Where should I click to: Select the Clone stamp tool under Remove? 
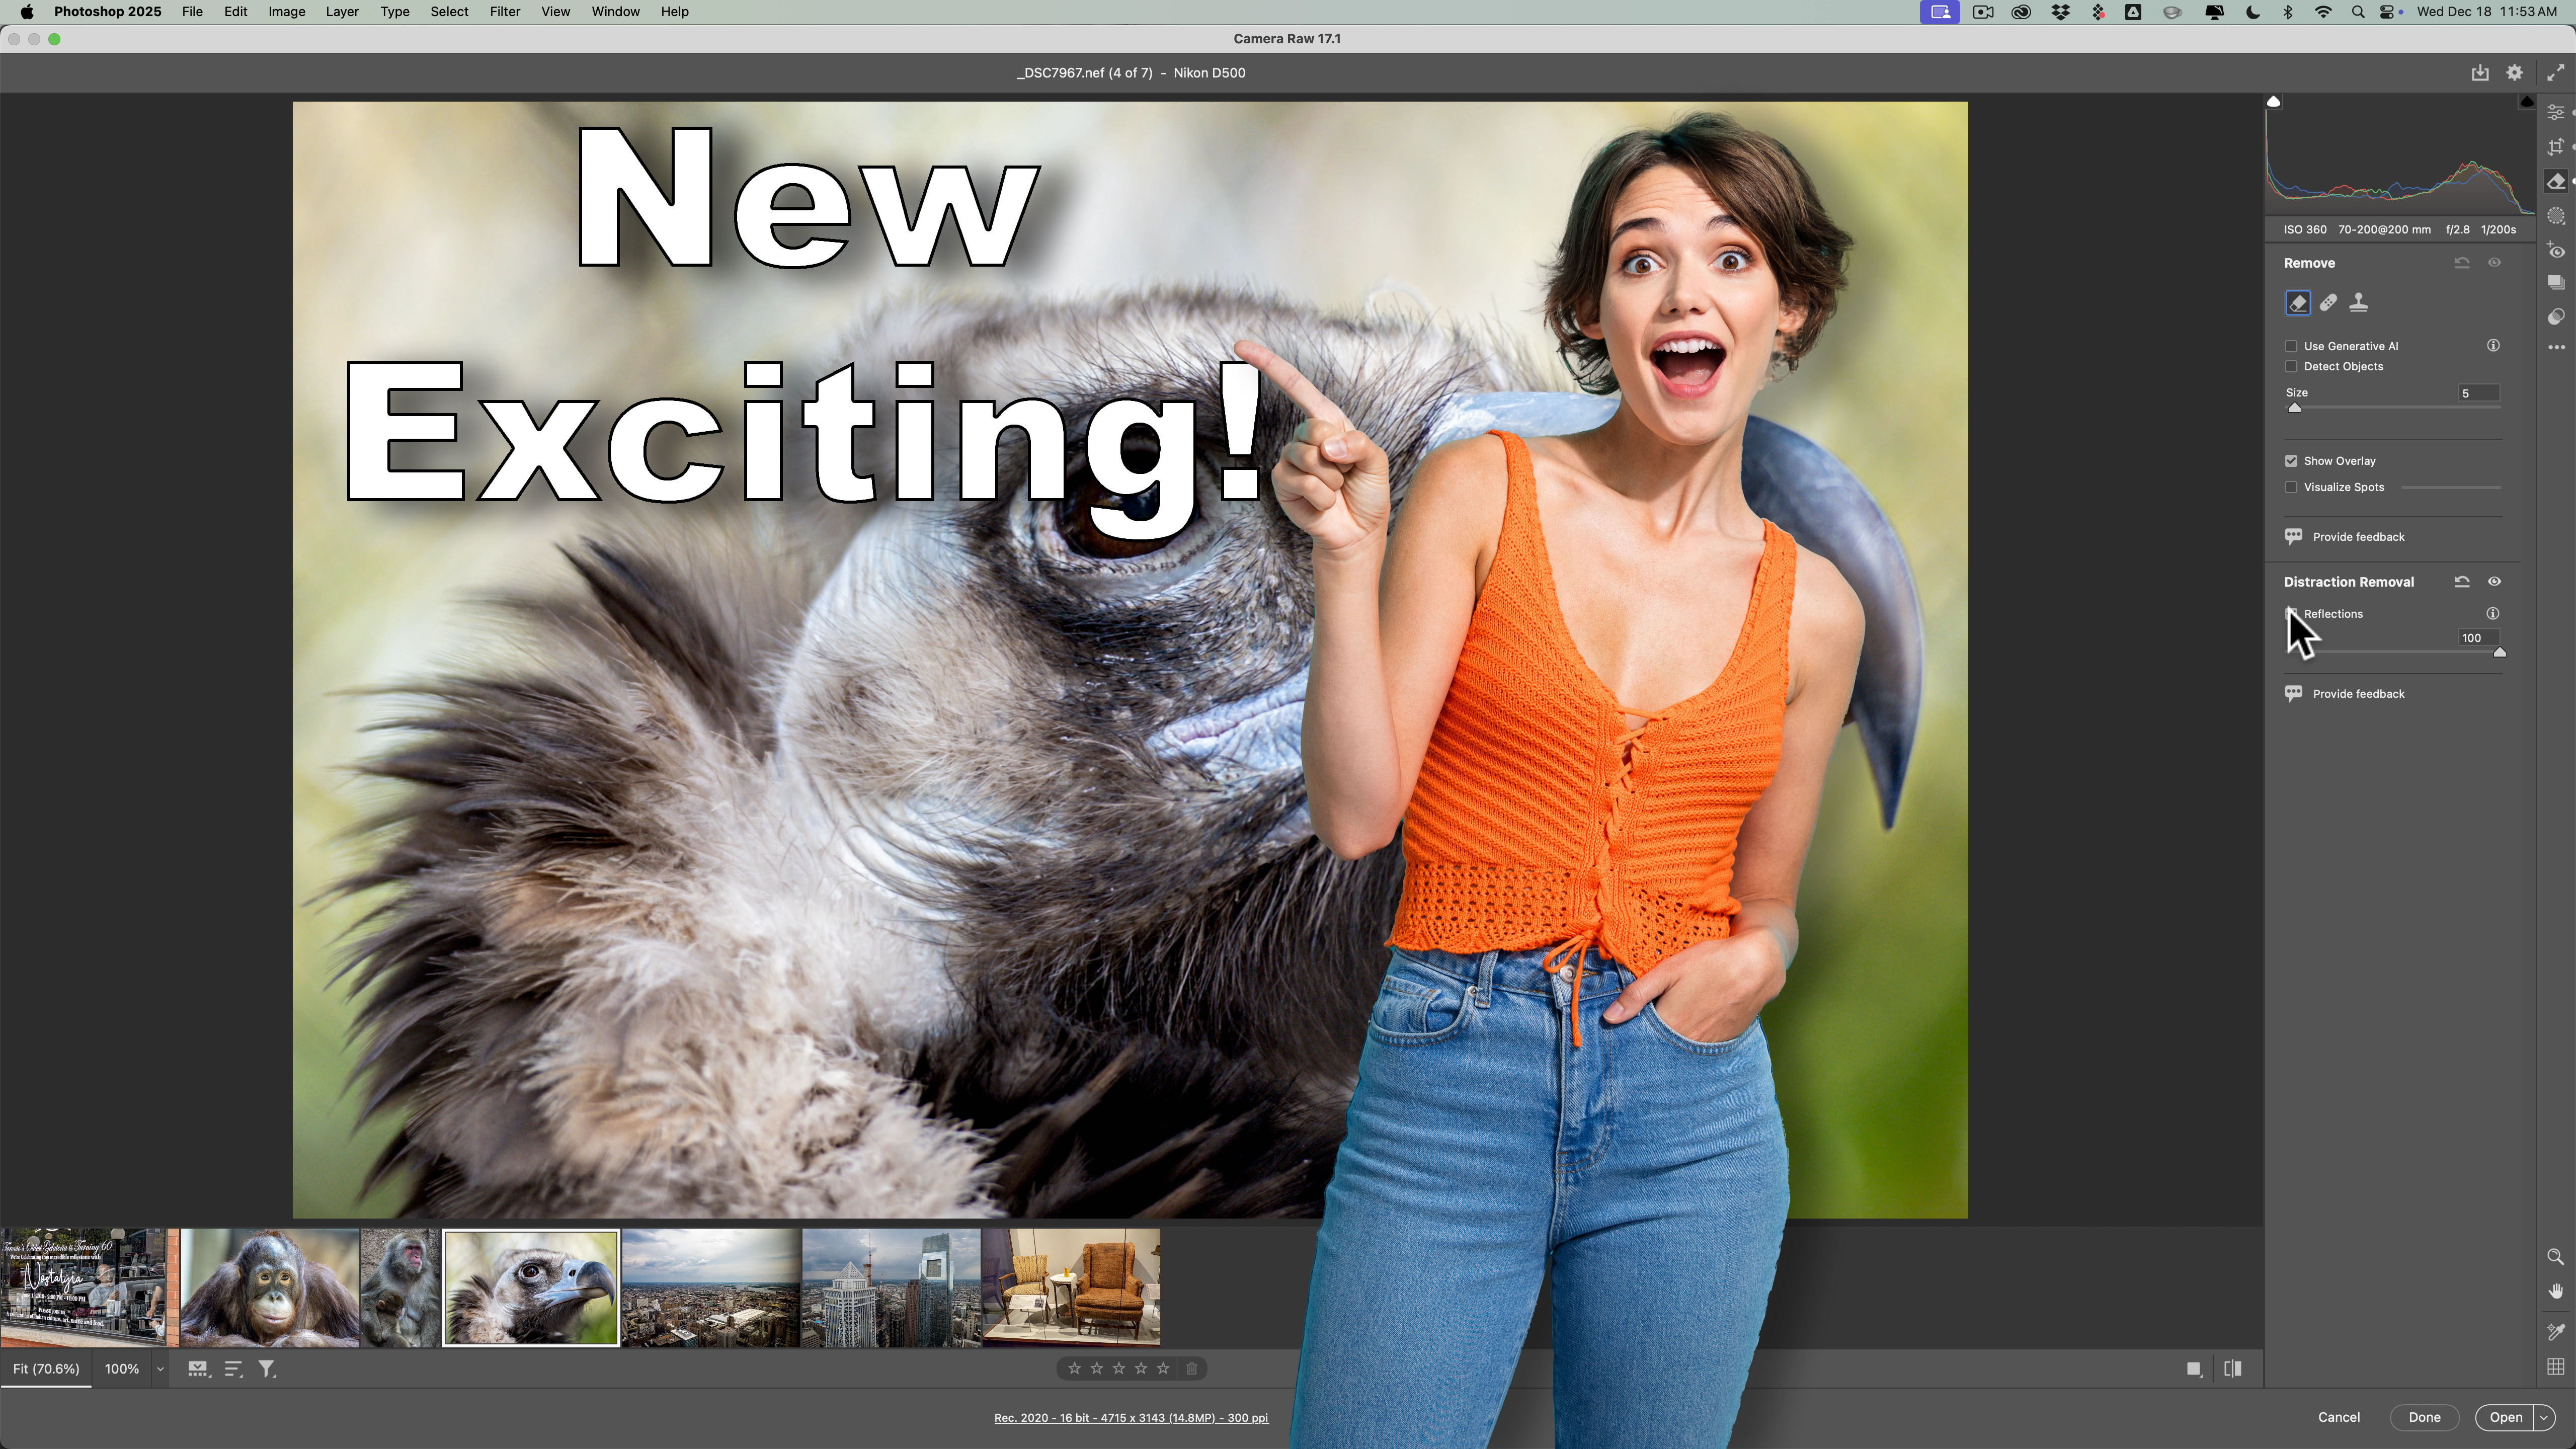2359,302
